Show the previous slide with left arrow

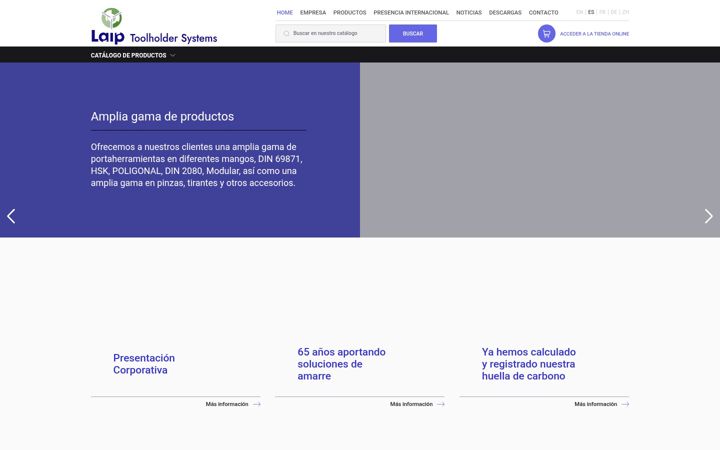[x=11, y=216]
